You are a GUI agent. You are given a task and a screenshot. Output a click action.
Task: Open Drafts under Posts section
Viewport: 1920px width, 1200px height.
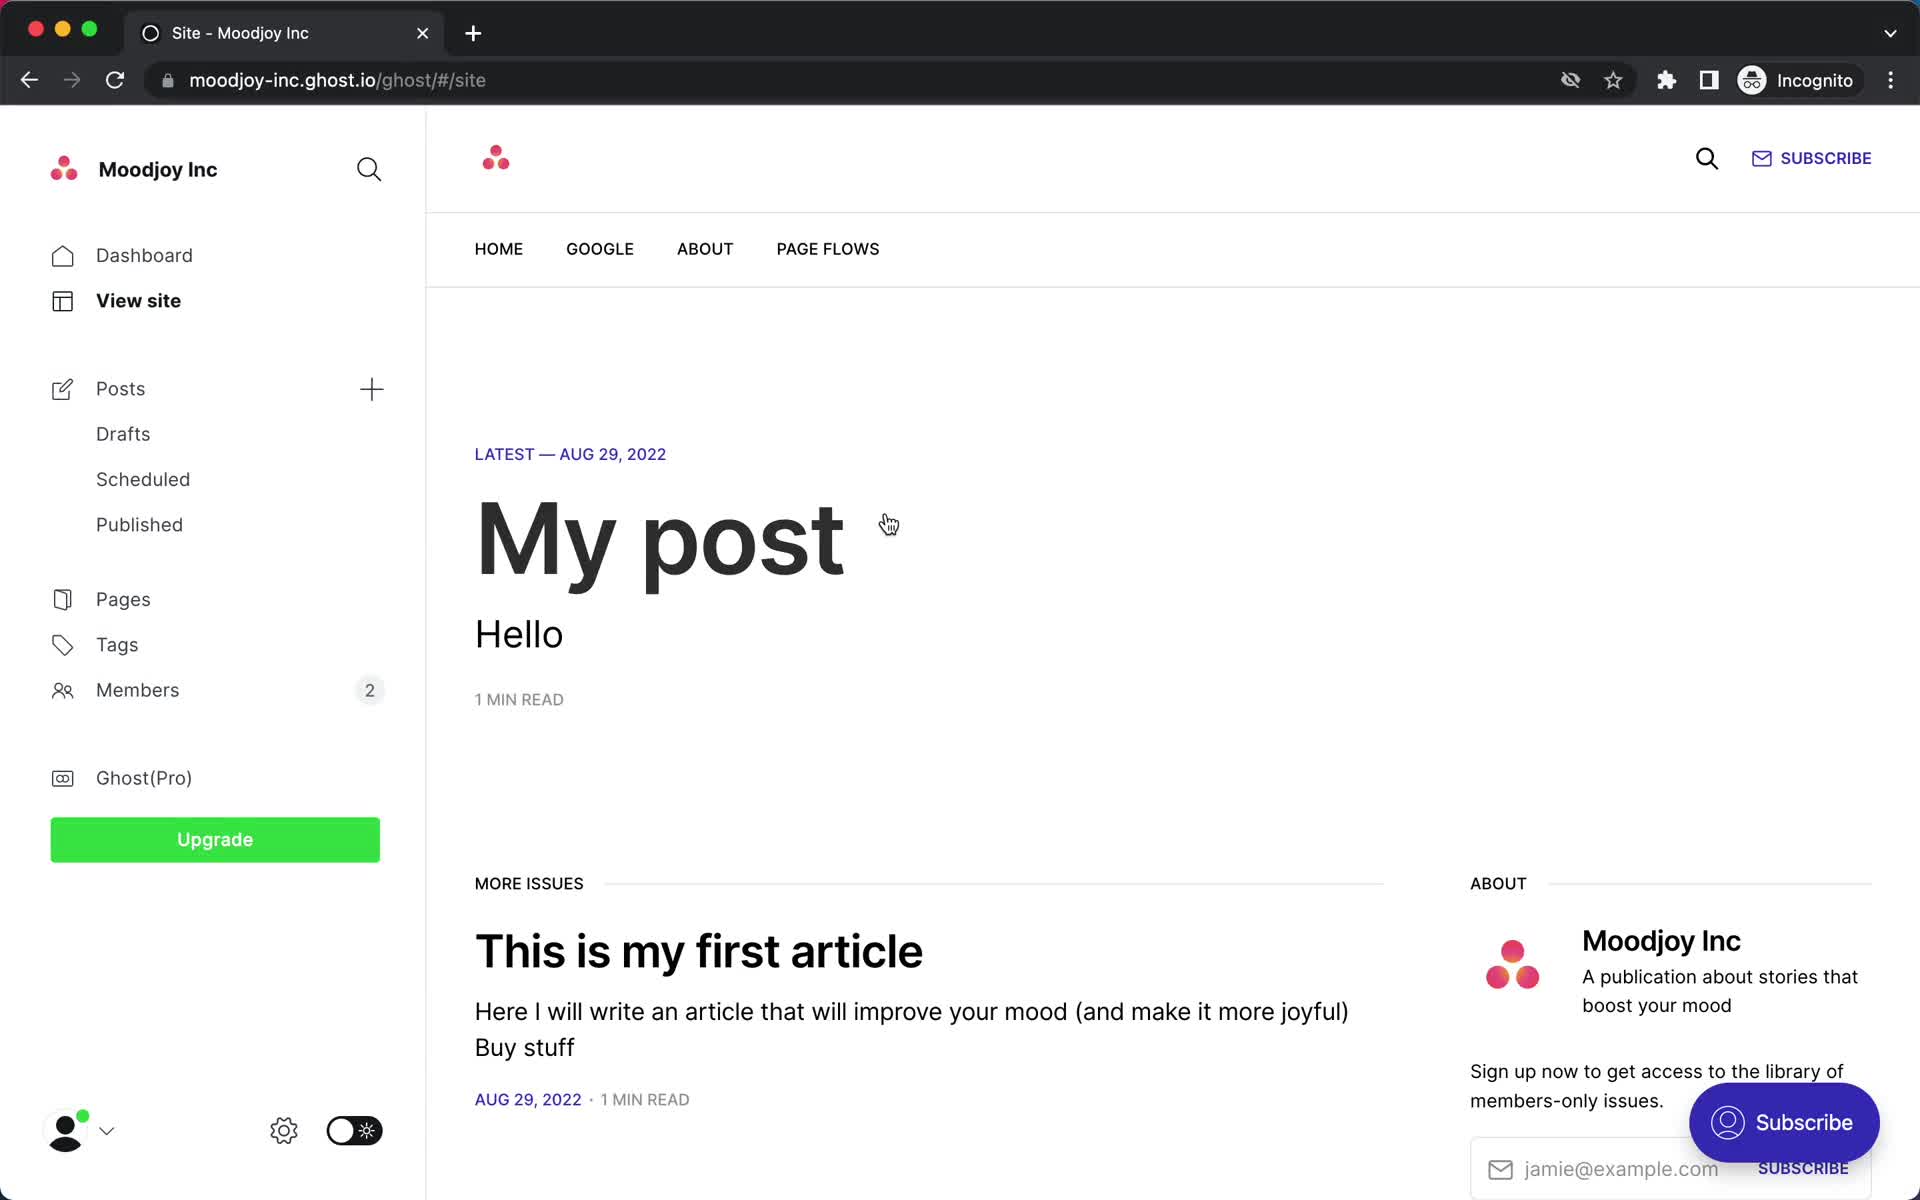[123, 433]
